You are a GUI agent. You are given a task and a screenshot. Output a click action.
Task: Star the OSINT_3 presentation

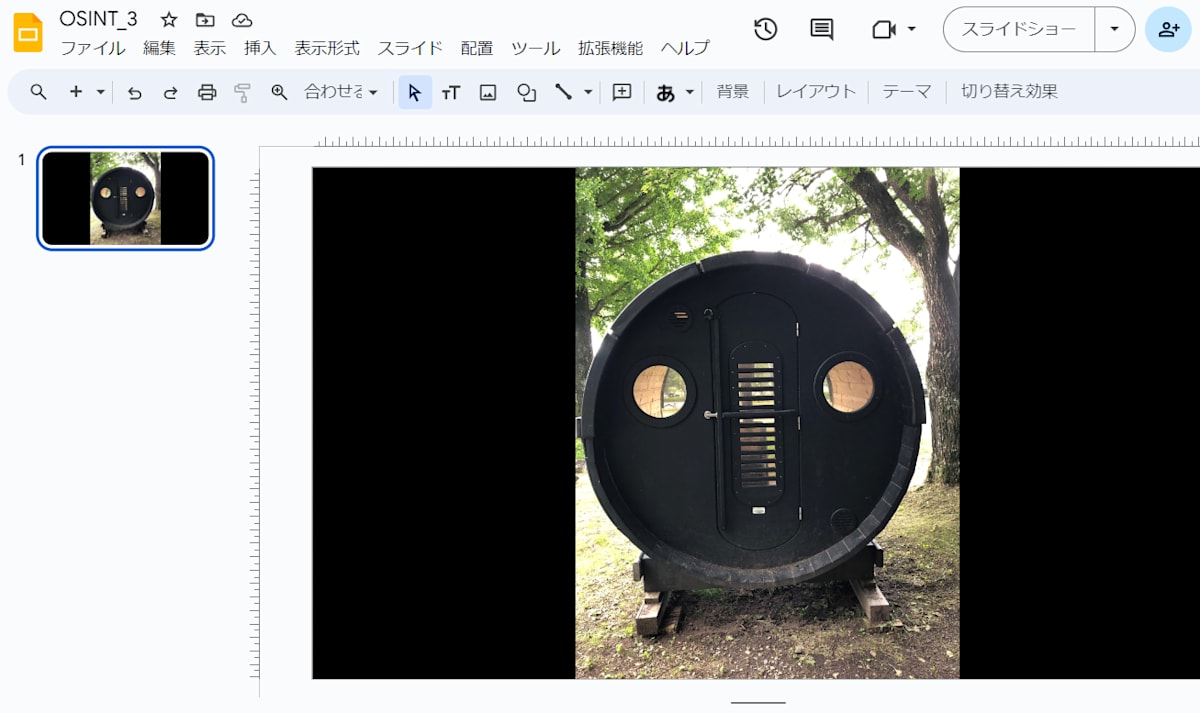pos(169,19)
